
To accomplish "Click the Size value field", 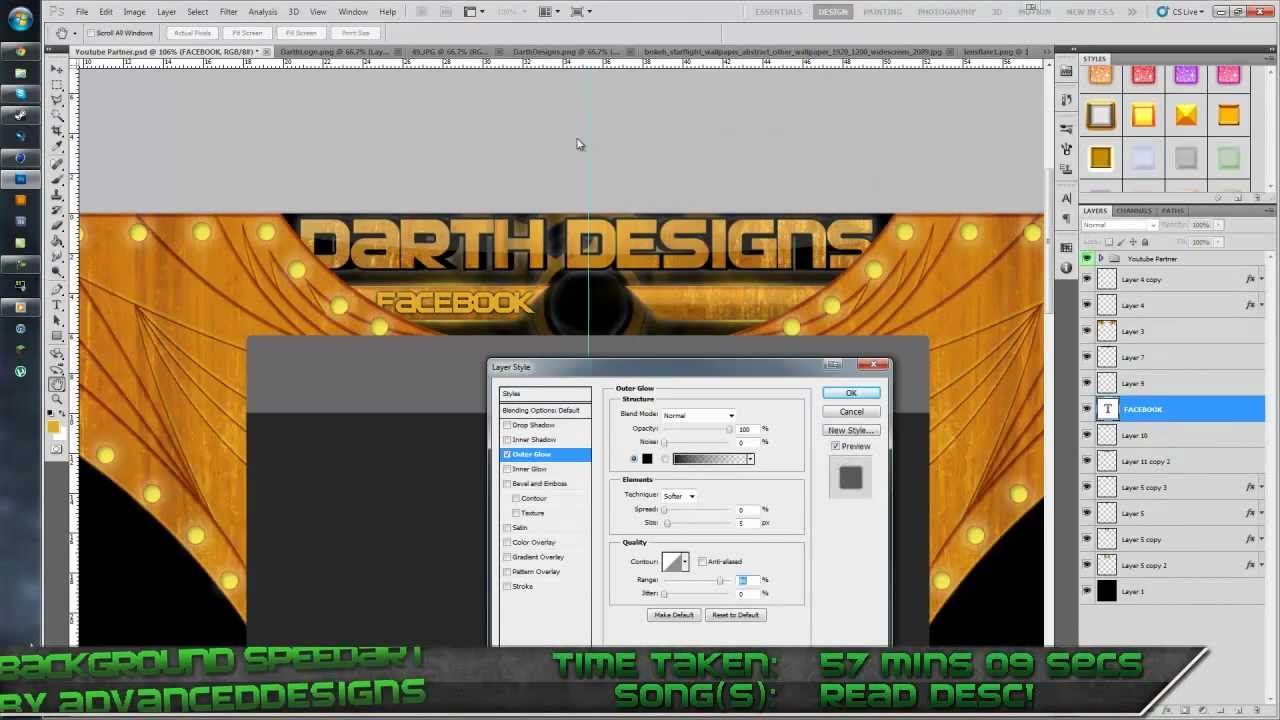I will click(748, 523).
